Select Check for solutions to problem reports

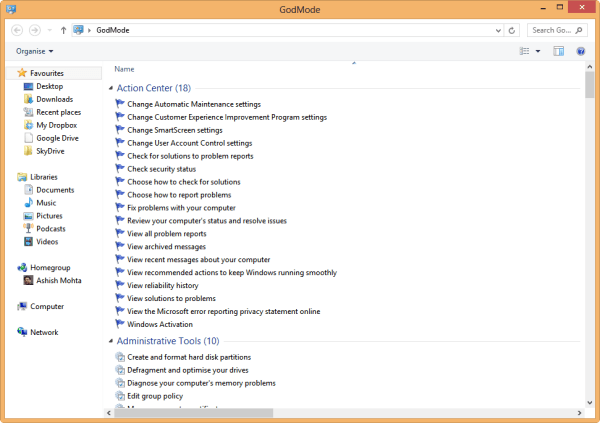click(x=190, y=156)
